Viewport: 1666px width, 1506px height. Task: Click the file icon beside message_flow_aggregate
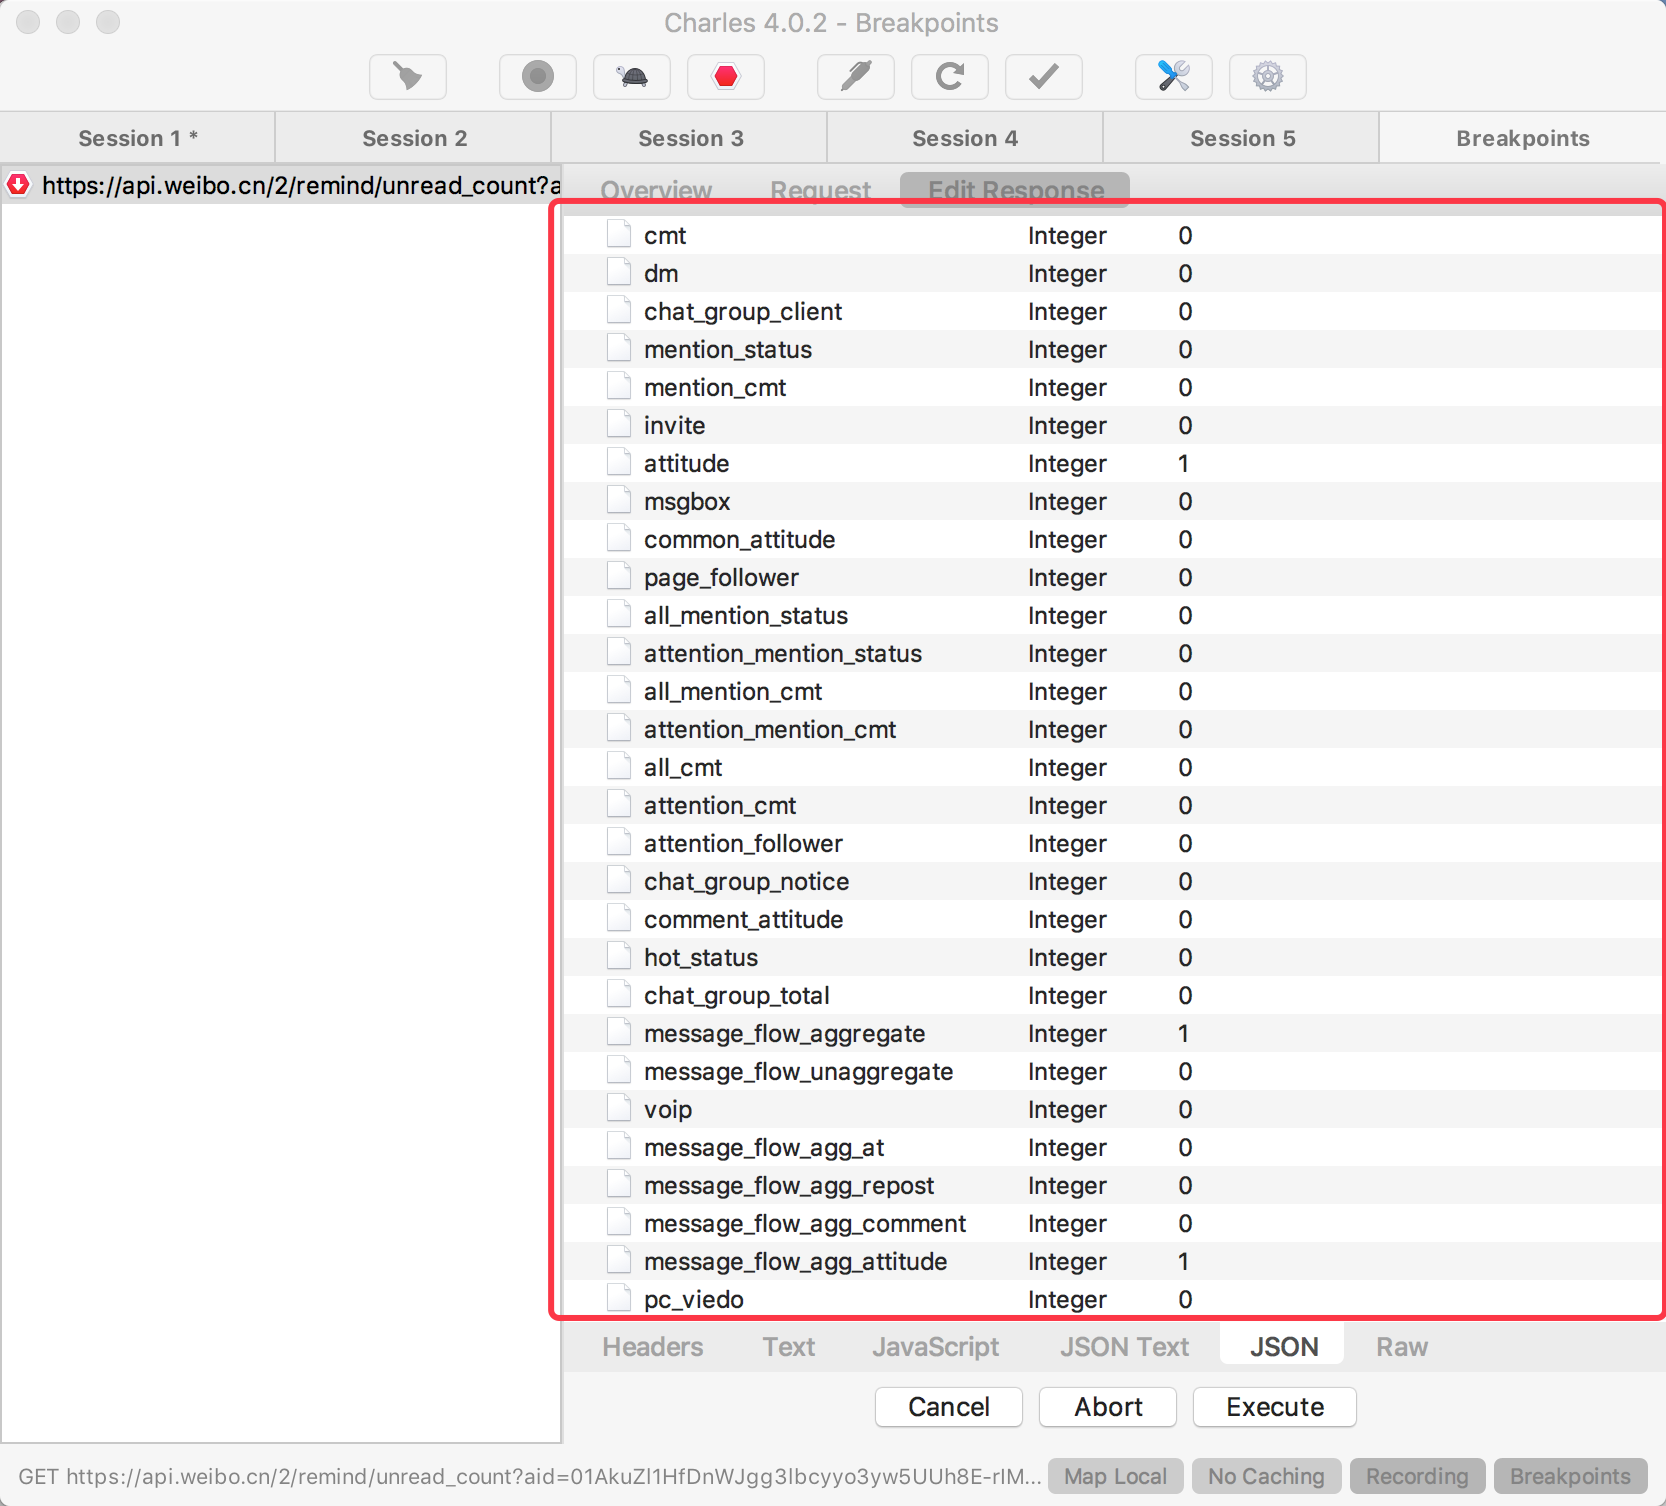pos(620,1033)
